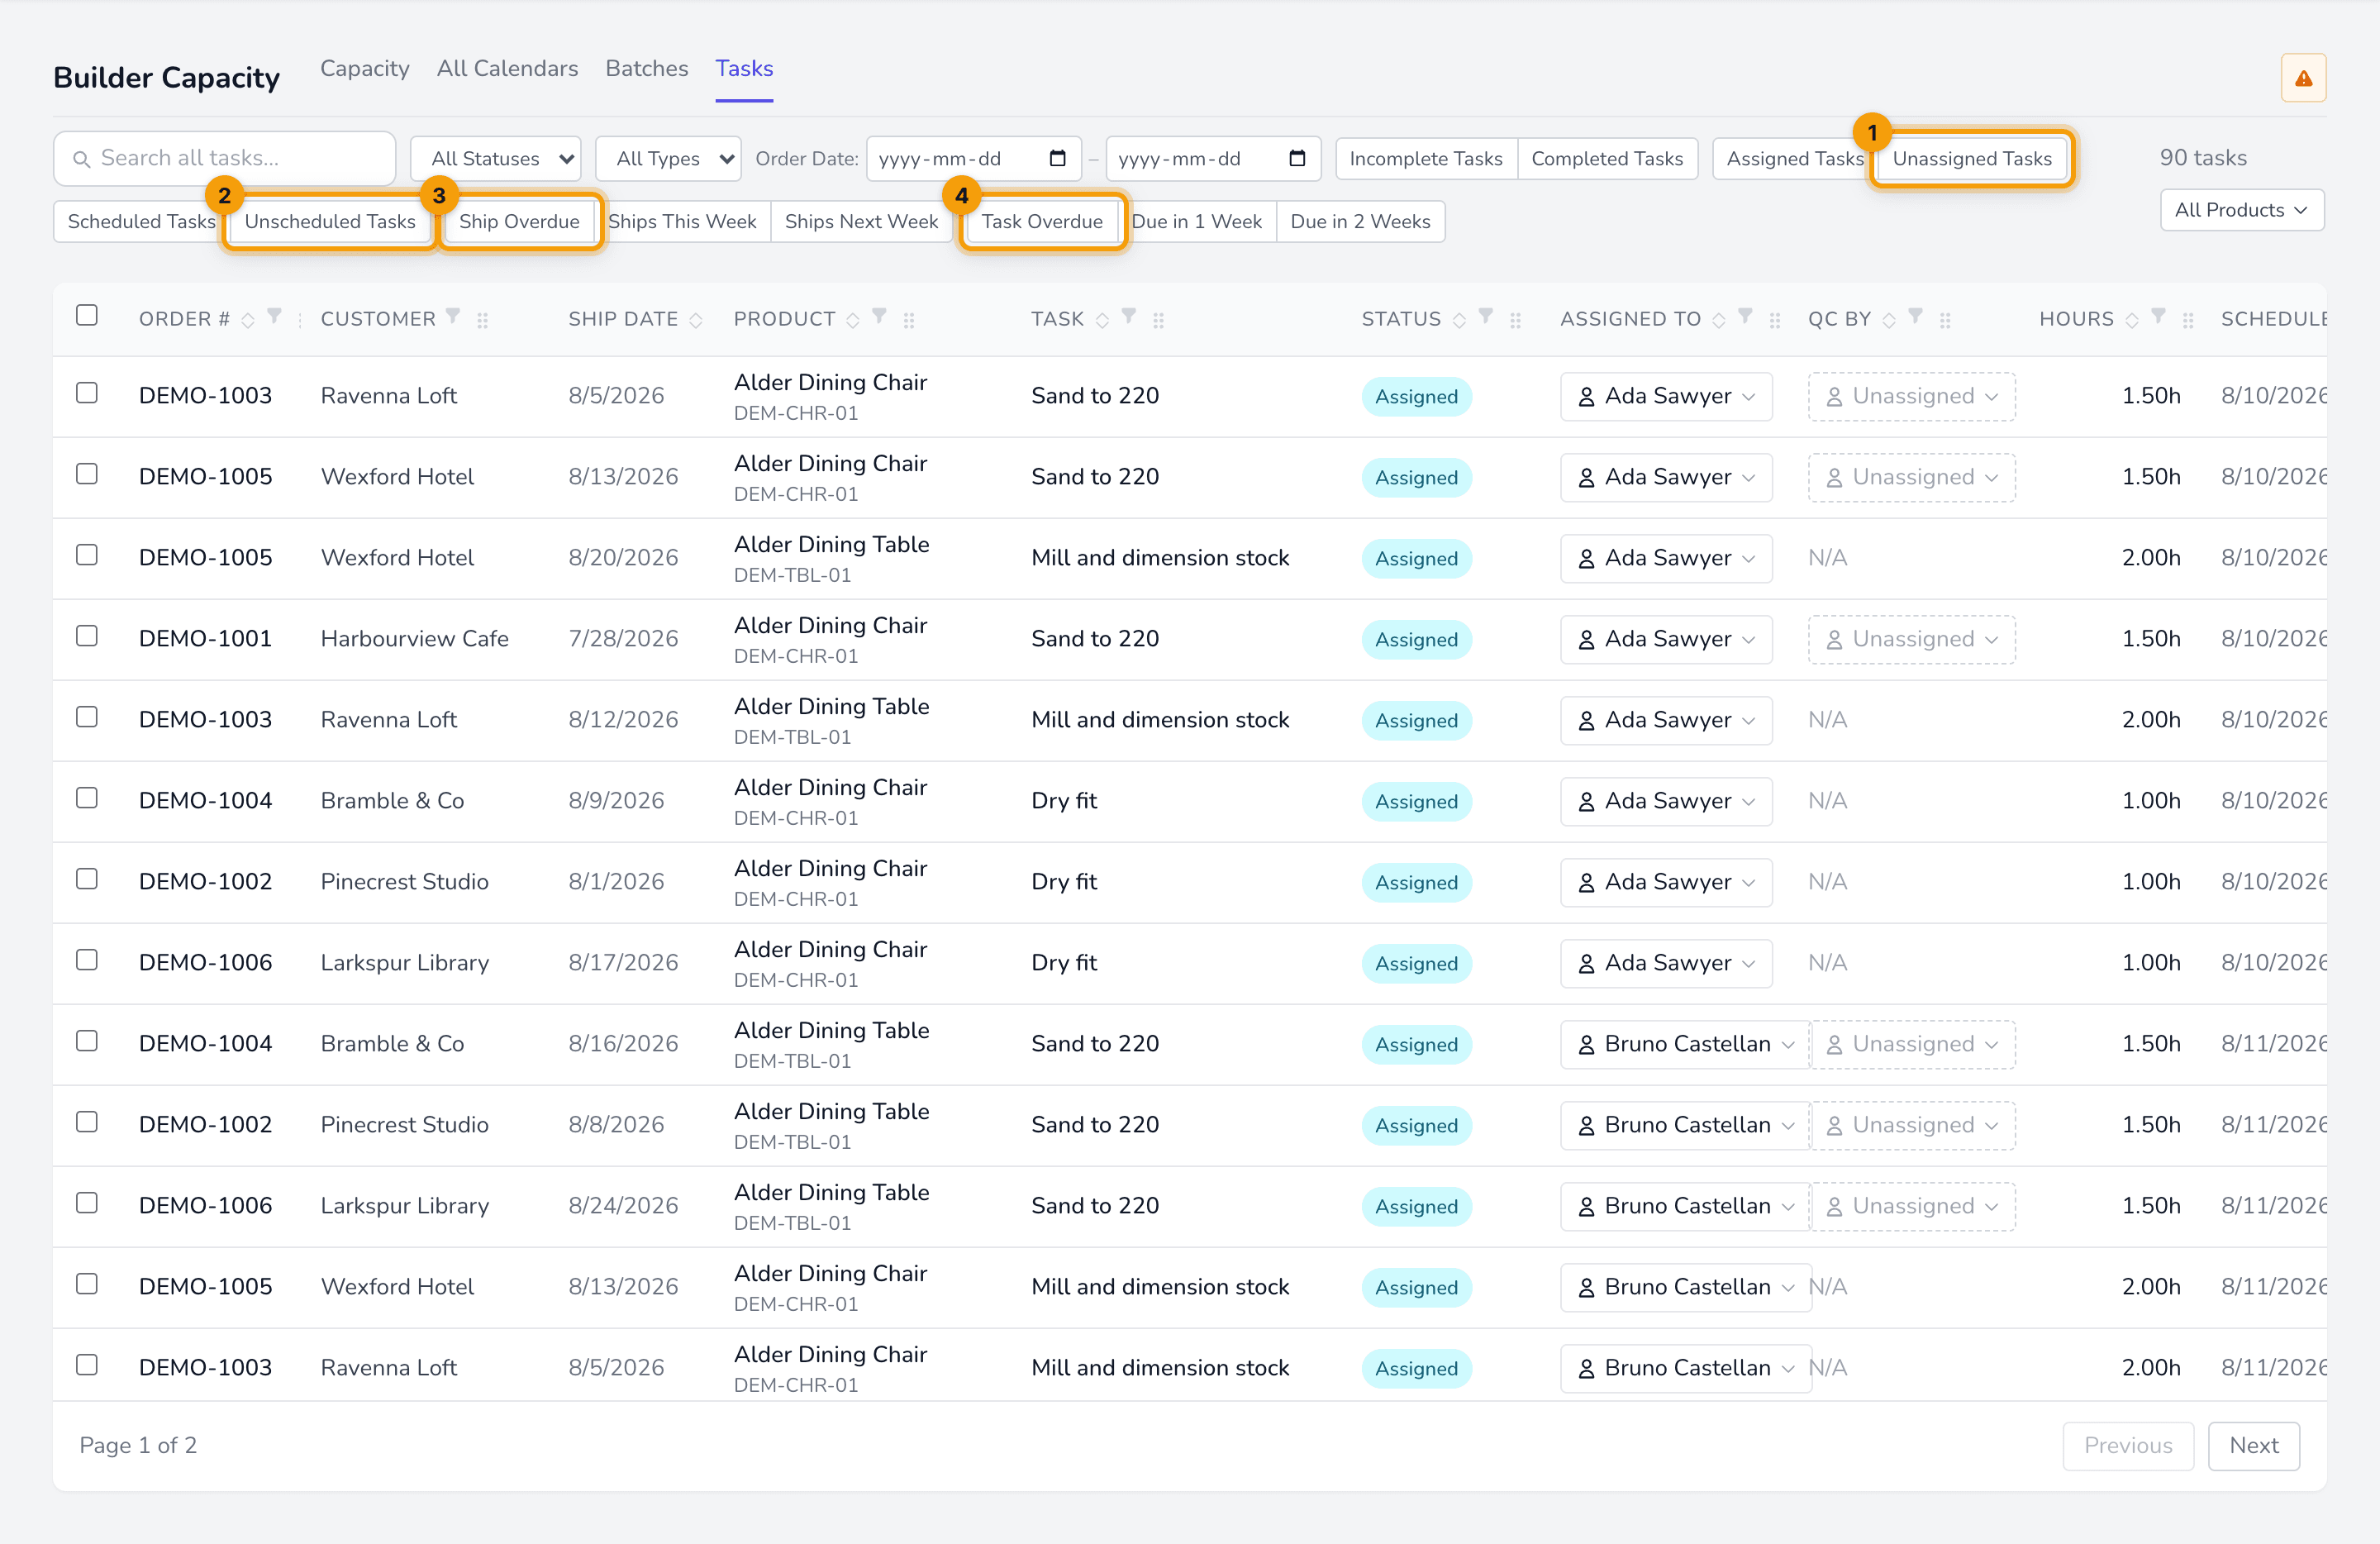Toggle the select-all header checkbox
The height and width of the screenshot is (1544, 2380).
87,315
